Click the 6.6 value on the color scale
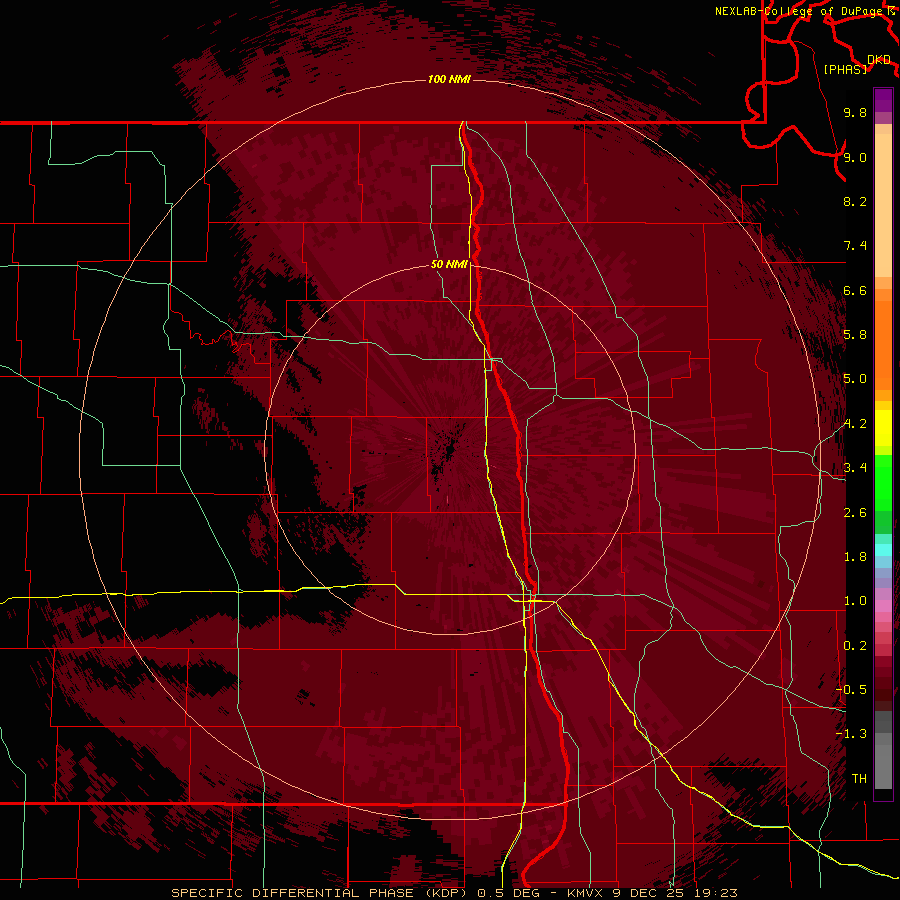900x900 pixels. pos(855,290)
